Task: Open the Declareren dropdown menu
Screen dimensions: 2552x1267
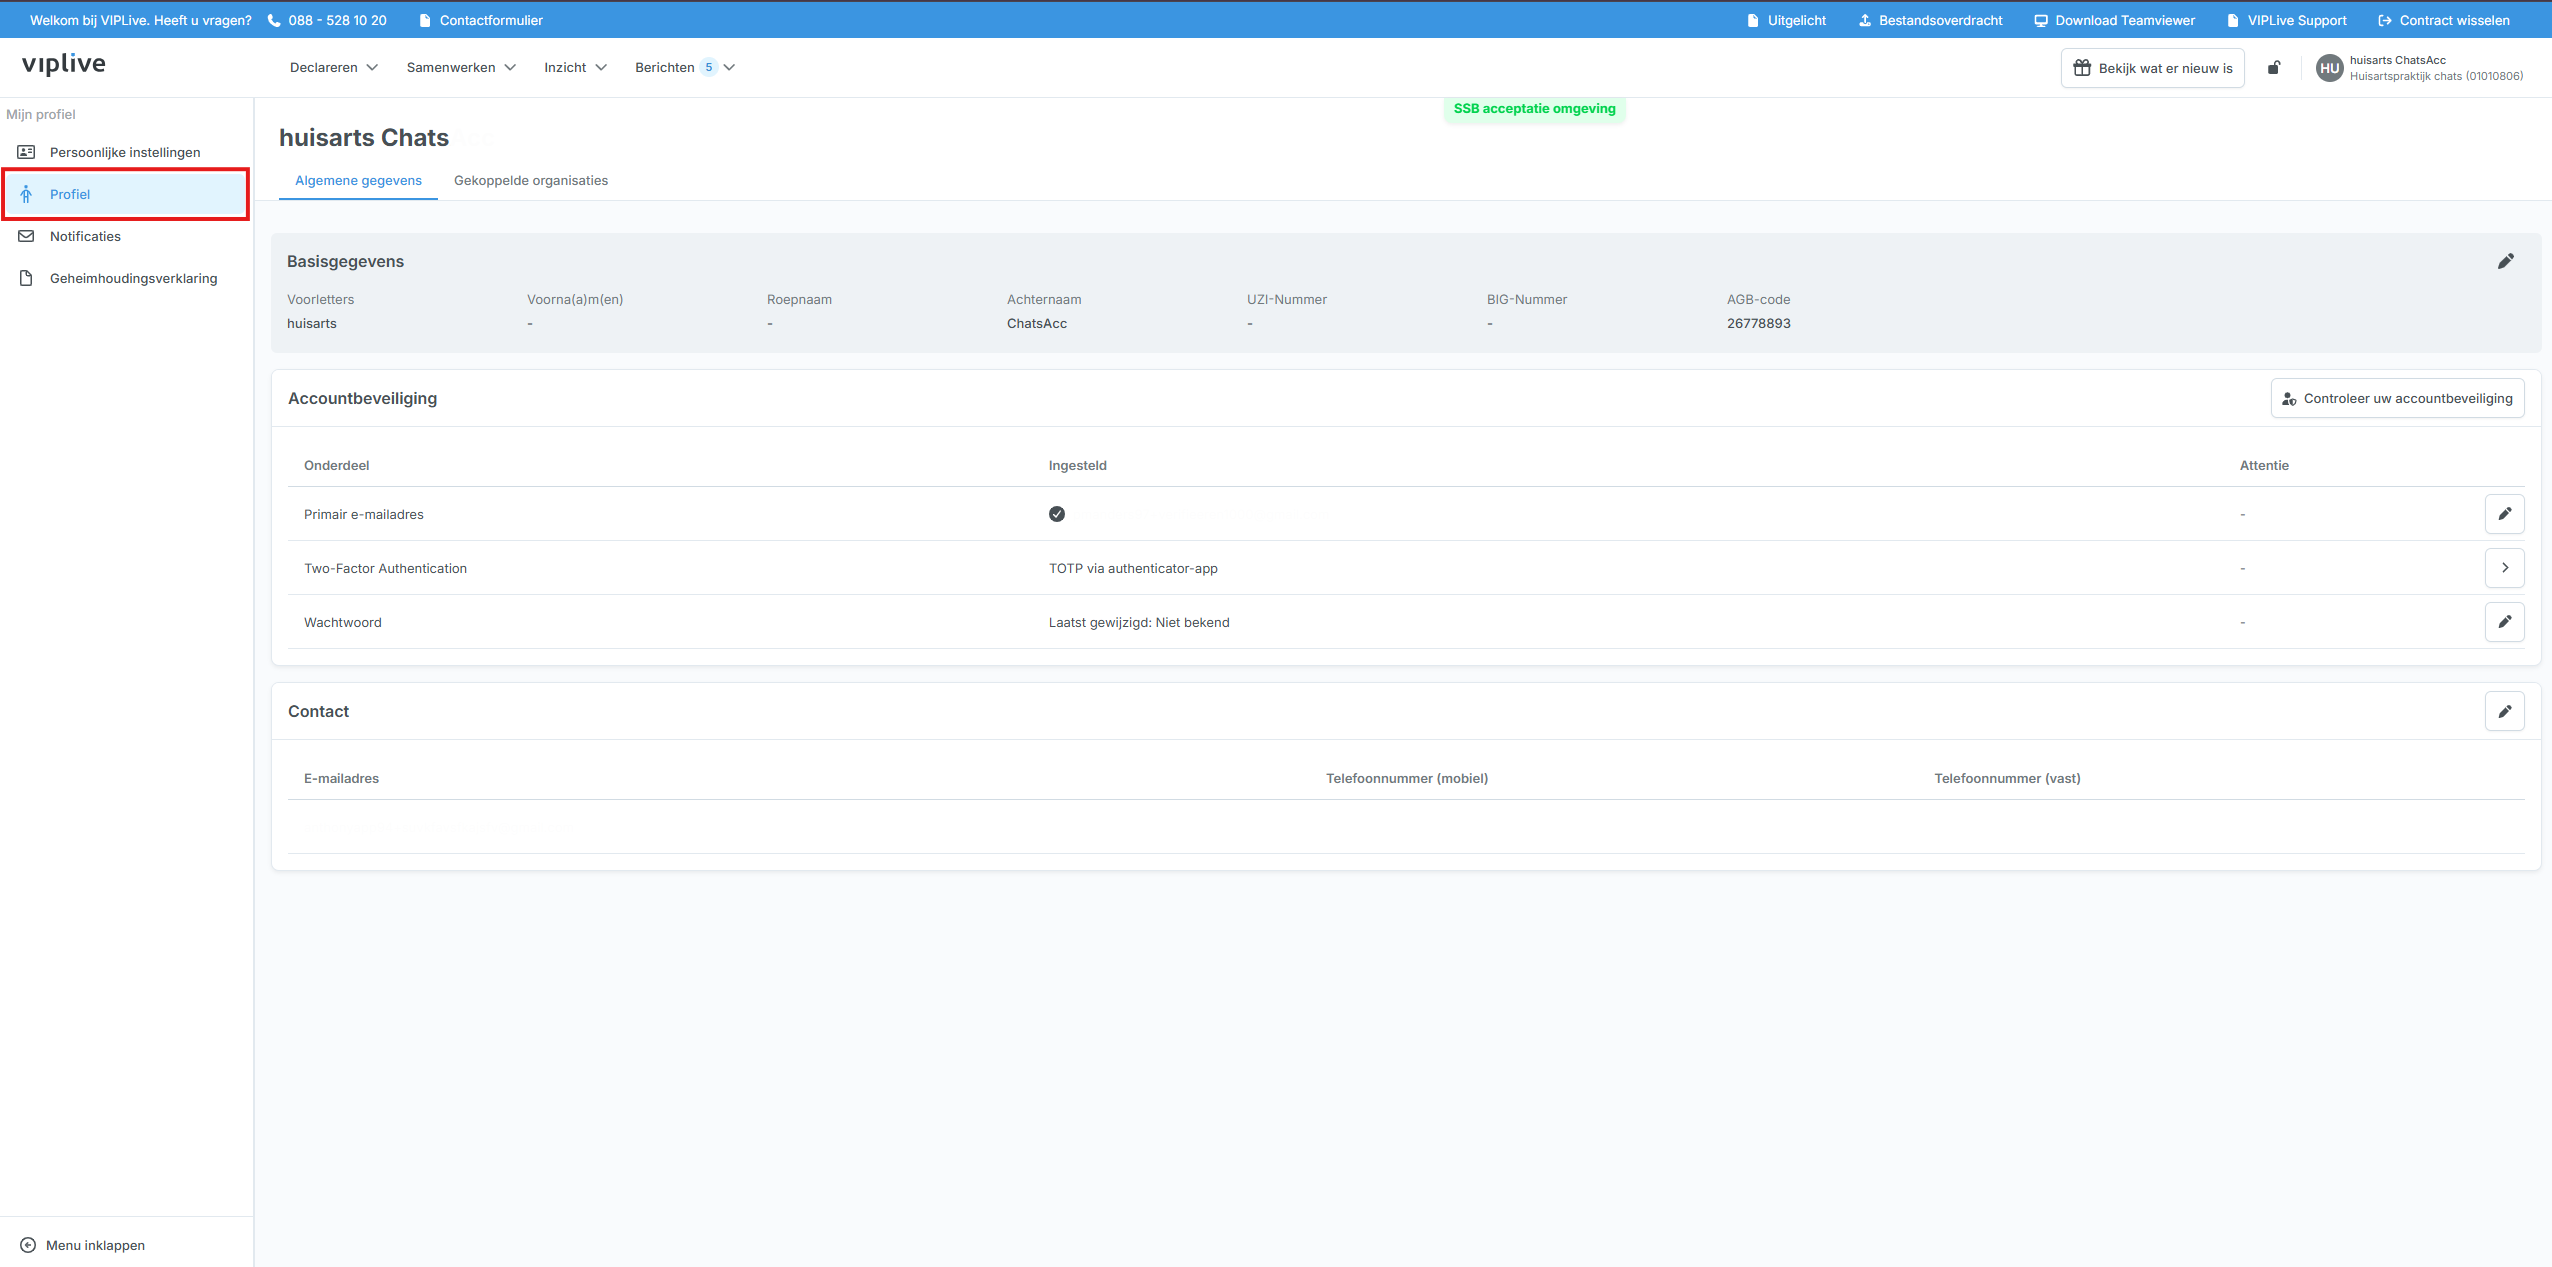Action: point(334,67)
